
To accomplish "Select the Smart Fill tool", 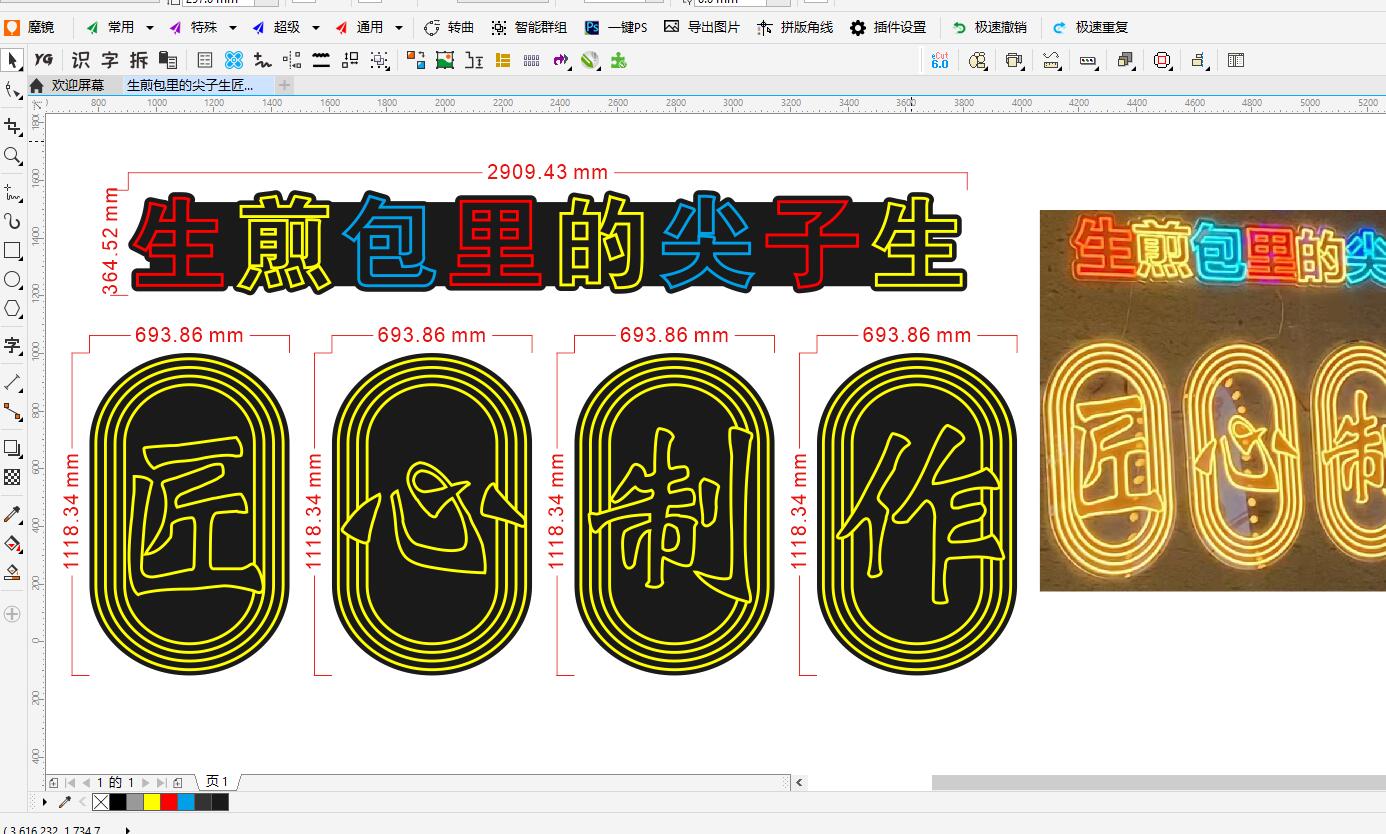I will (x=12, y=572).
